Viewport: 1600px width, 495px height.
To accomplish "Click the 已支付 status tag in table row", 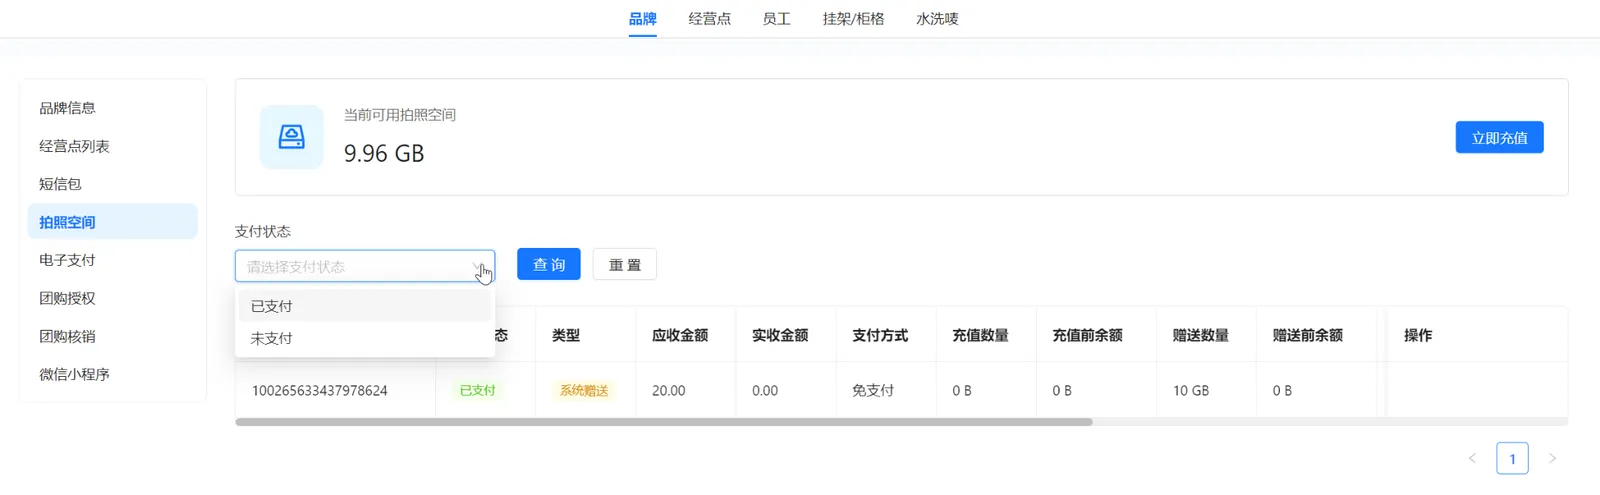I will tap(477, 390).
